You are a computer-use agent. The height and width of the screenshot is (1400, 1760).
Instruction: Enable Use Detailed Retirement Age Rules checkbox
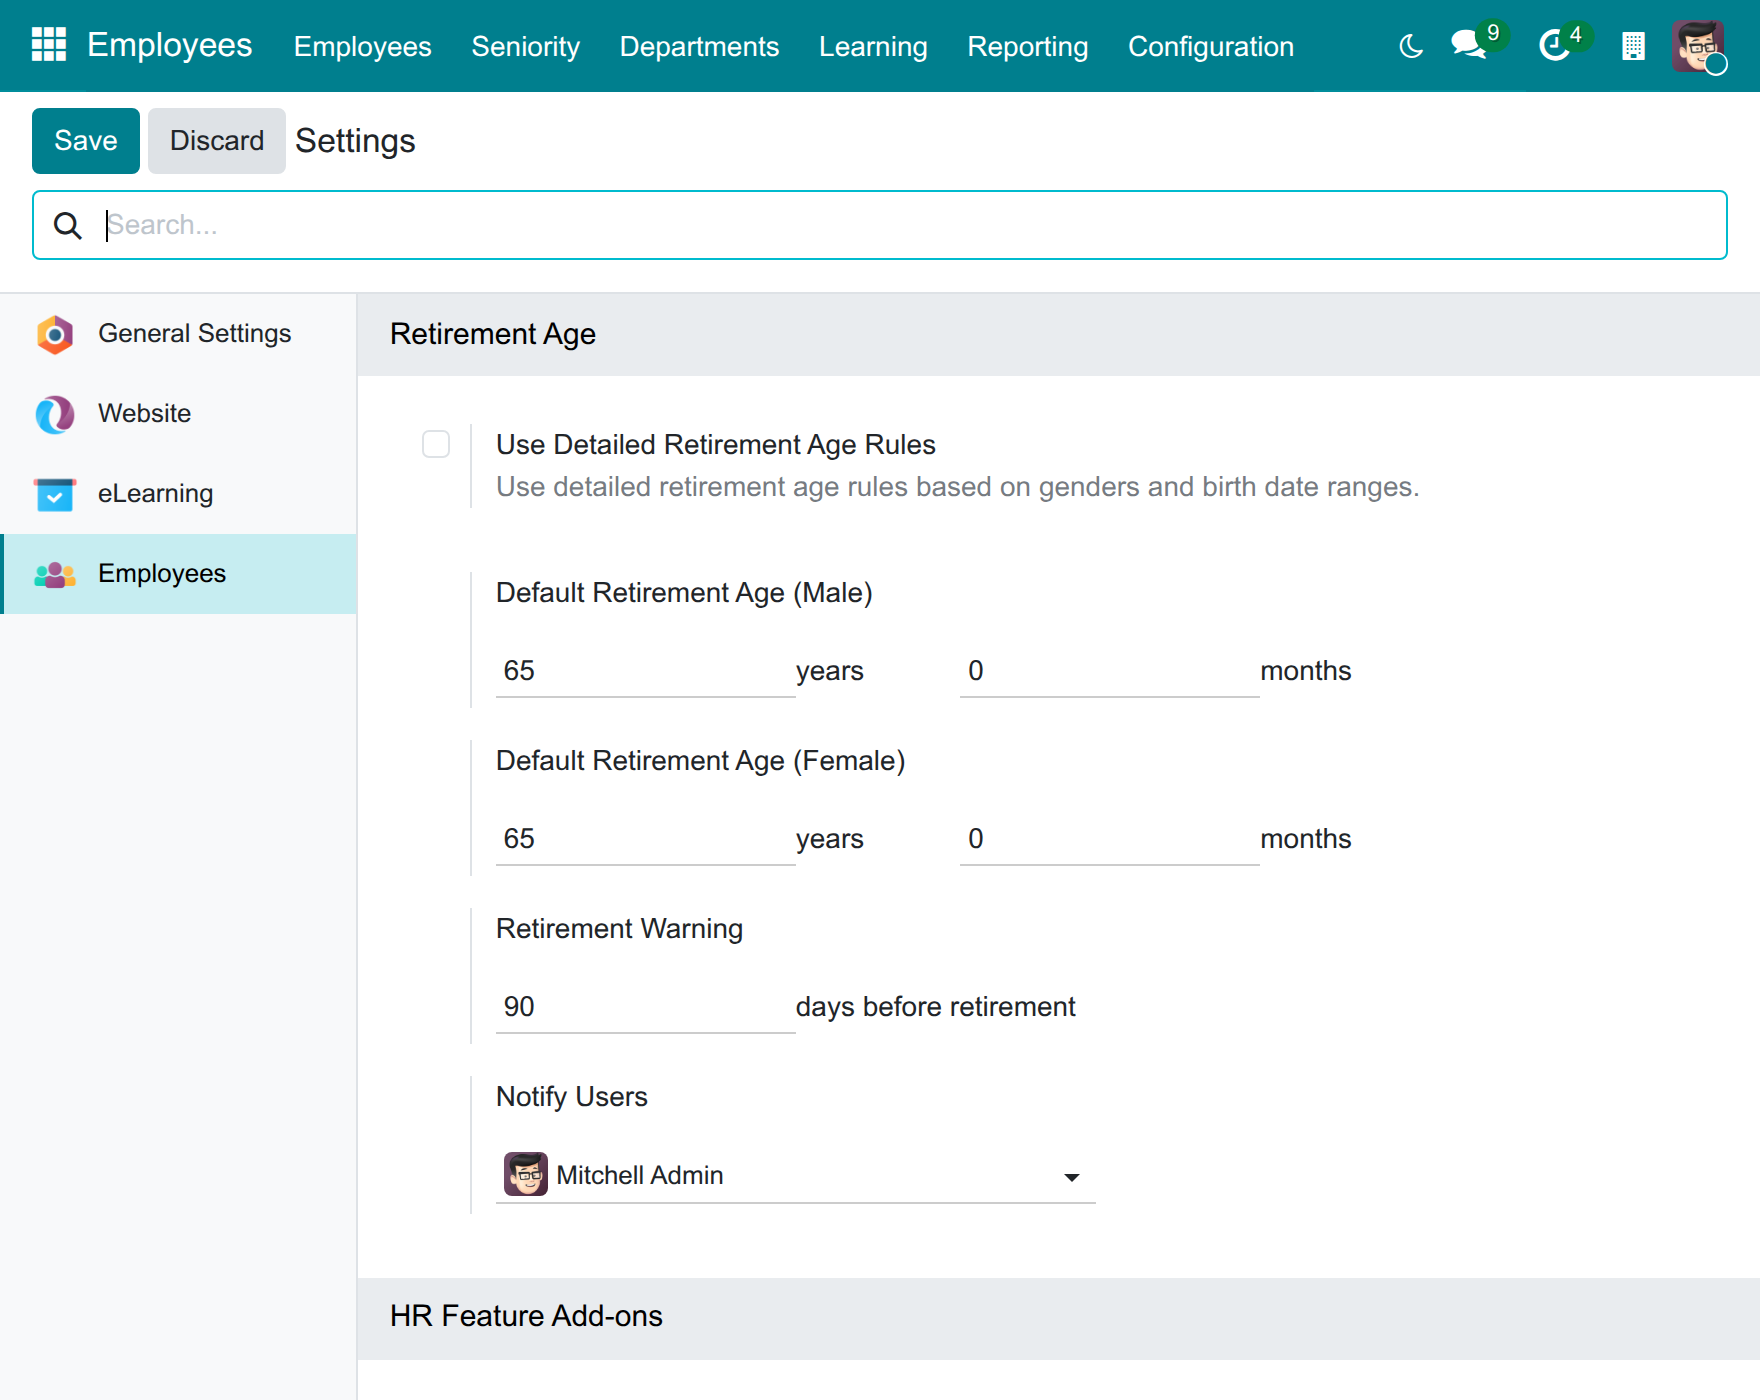click(436, 444)
